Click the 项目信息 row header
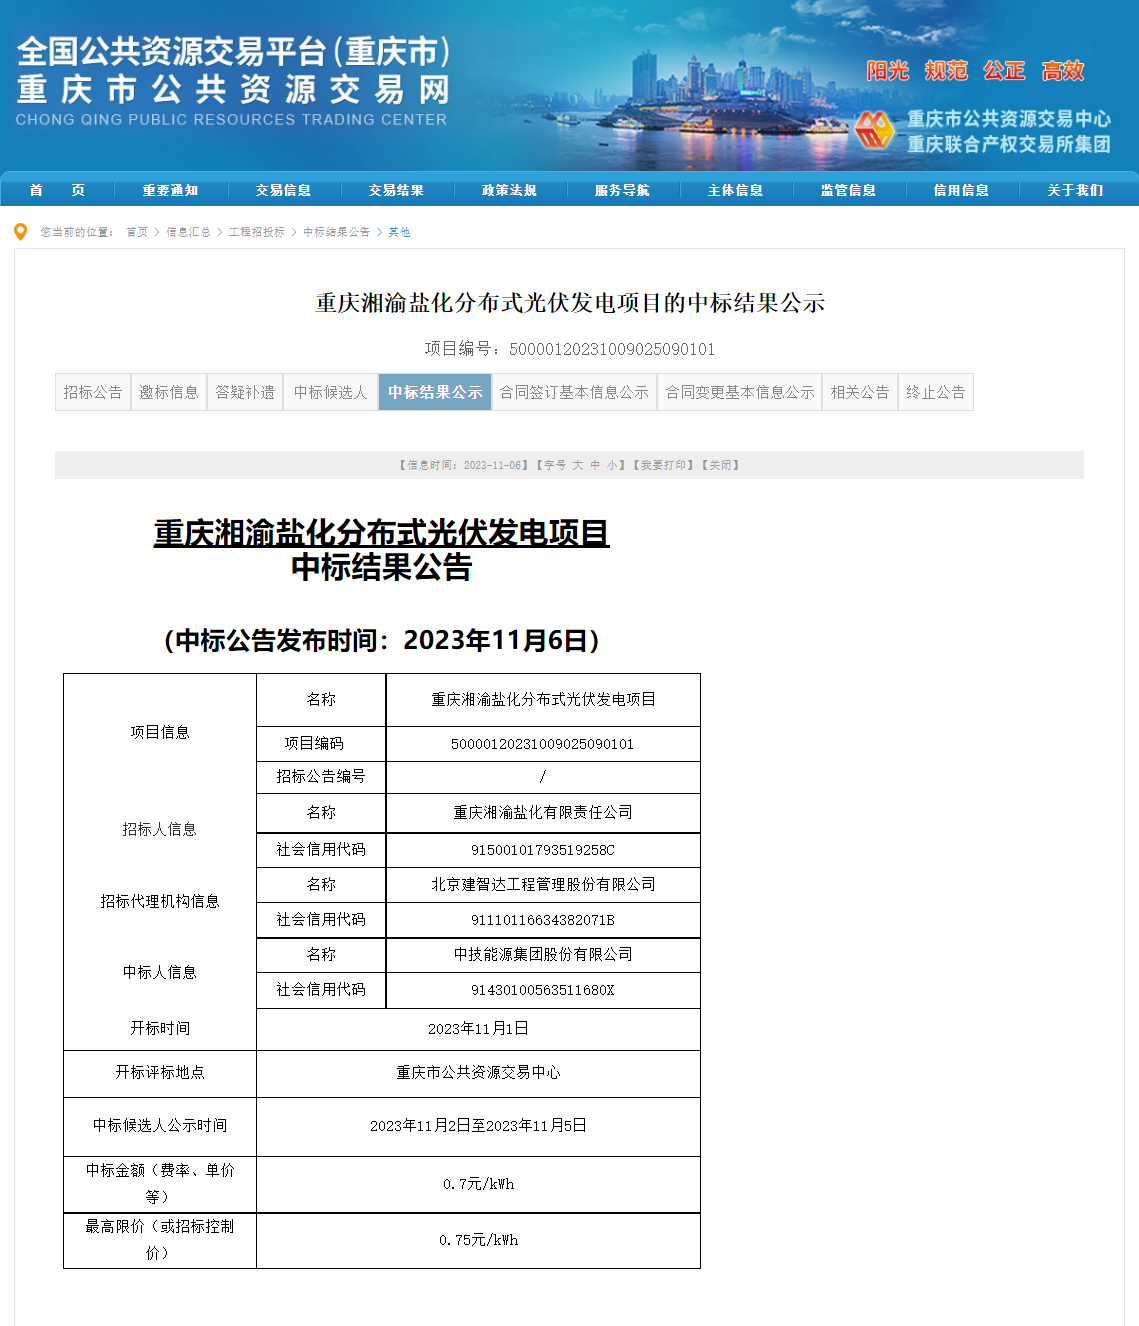The height and width of the screenshot is (1326, 1139). click(160, 732)
